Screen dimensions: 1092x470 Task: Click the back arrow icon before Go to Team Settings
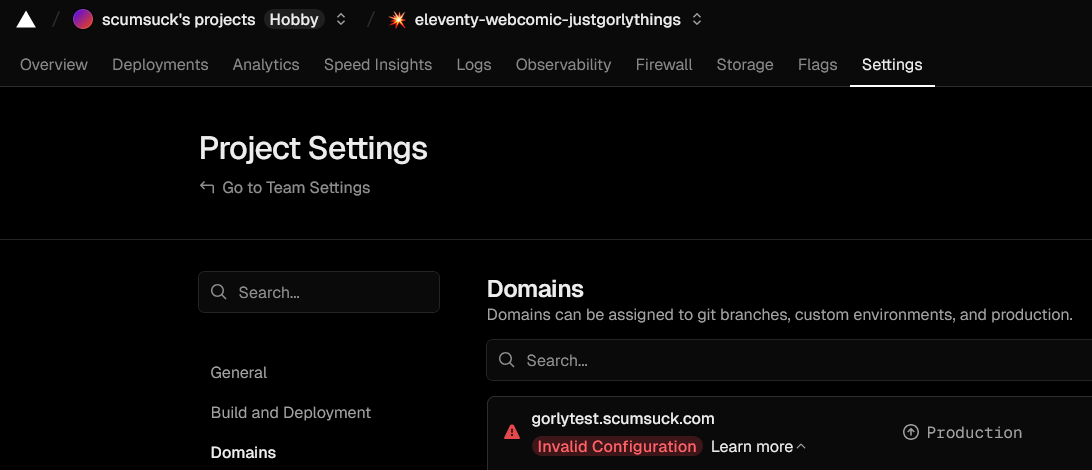[207, 187]
